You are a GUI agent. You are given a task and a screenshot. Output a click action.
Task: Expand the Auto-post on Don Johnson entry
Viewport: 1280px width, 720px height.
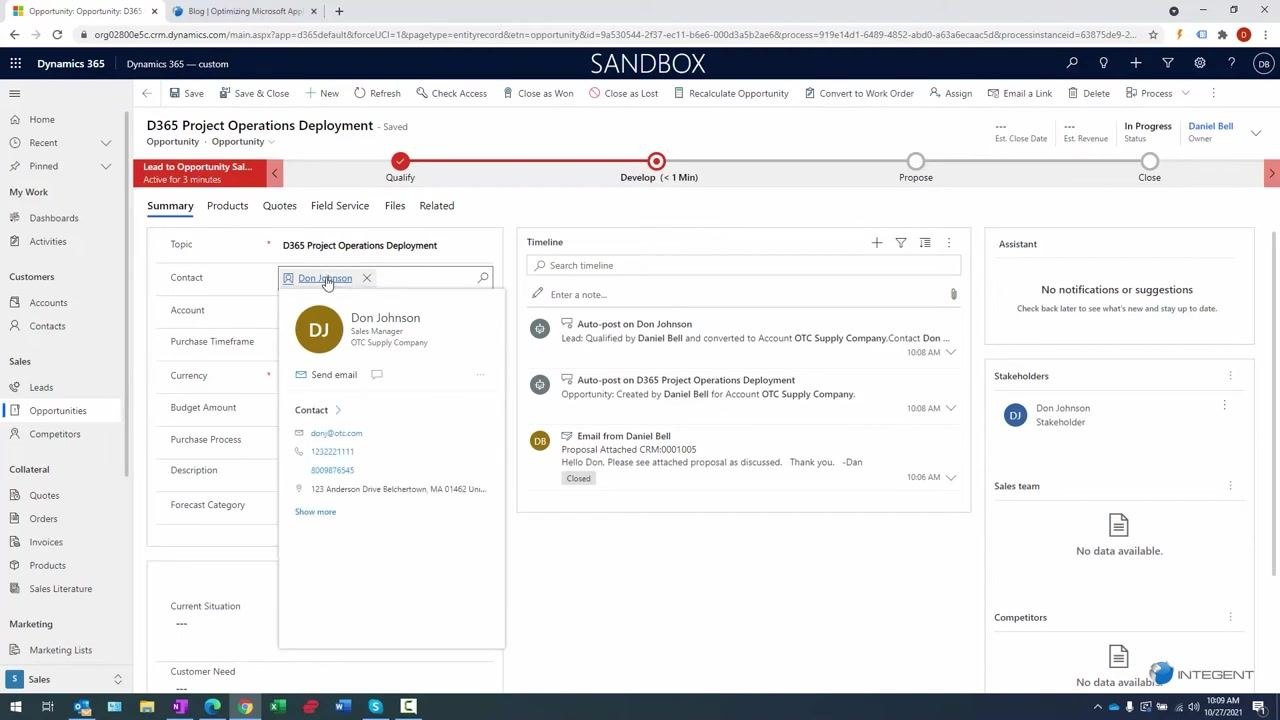pyautogui.click(x=950, y=352)
